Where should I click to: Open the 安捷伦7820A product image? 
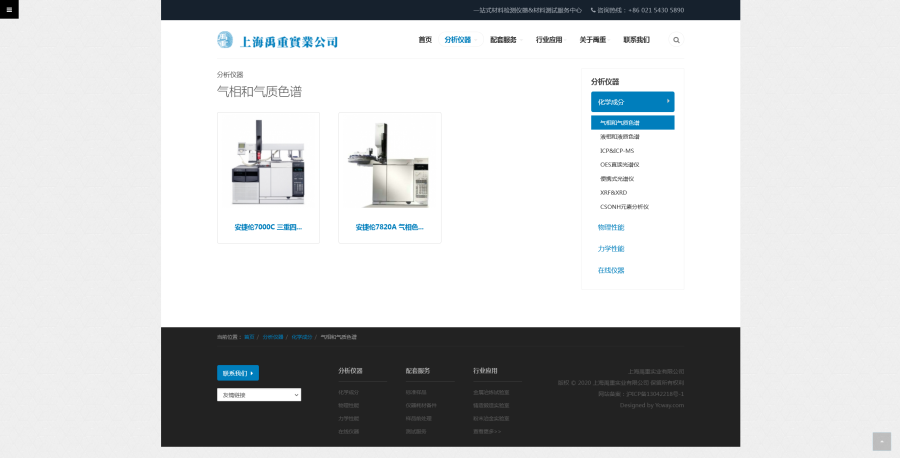(x=389, y=163)
